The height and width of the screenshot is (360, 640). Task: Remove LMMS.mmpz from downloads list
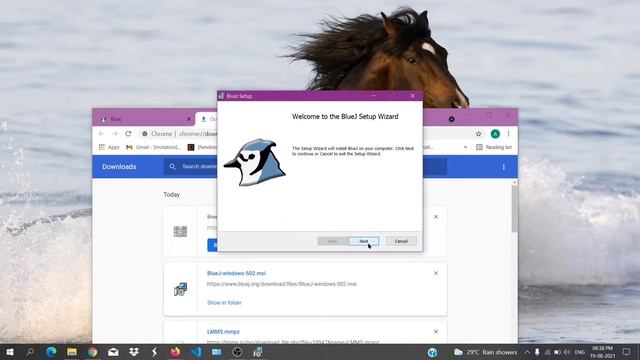click(436, 331)
